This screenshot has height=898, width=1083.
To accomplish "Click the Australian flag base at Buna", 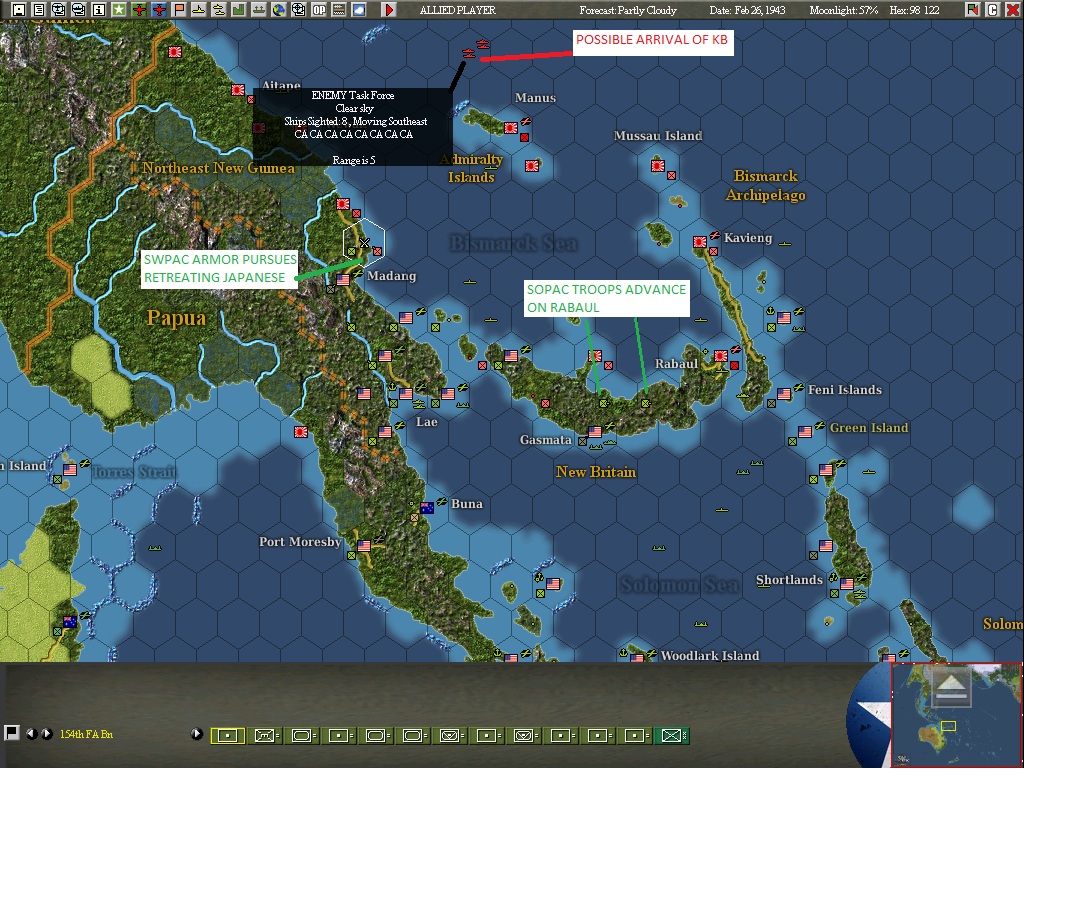I will tap(427, 508).
